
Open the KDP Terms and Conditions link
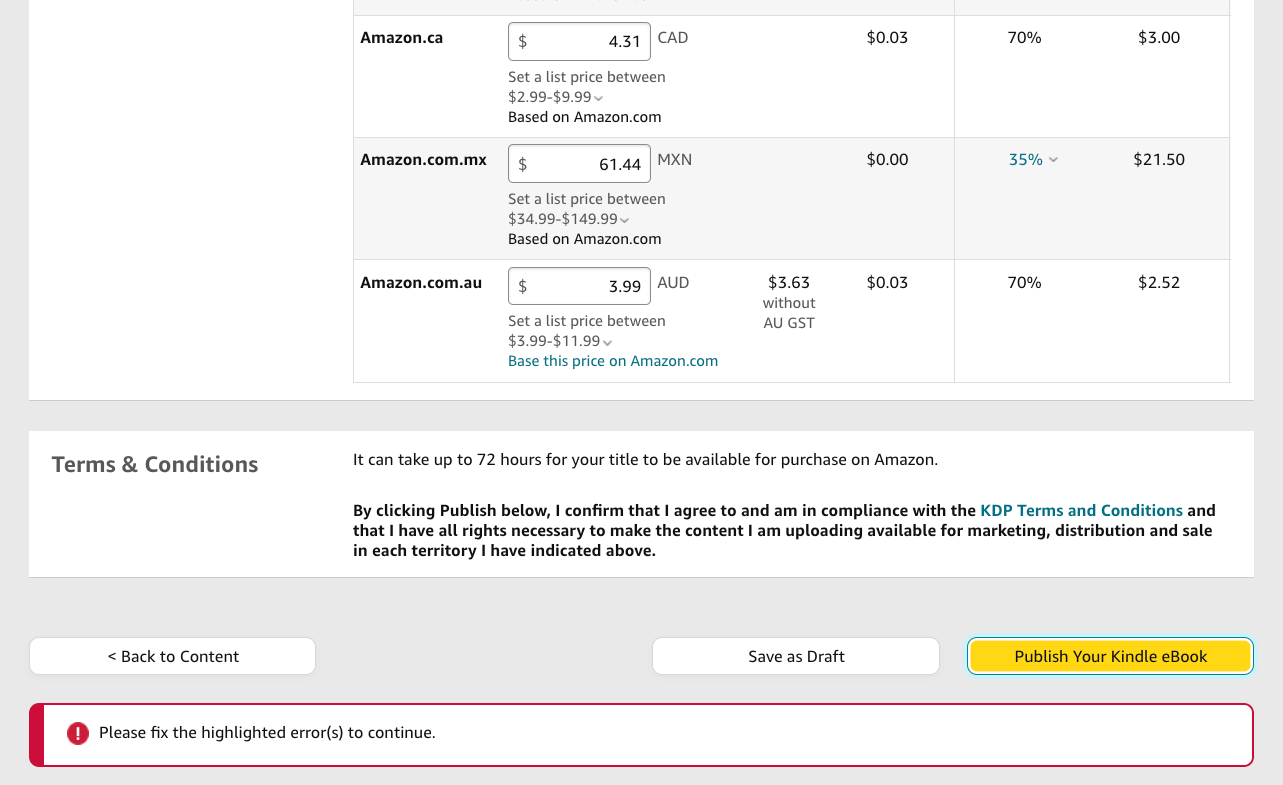coord(1081,510)
